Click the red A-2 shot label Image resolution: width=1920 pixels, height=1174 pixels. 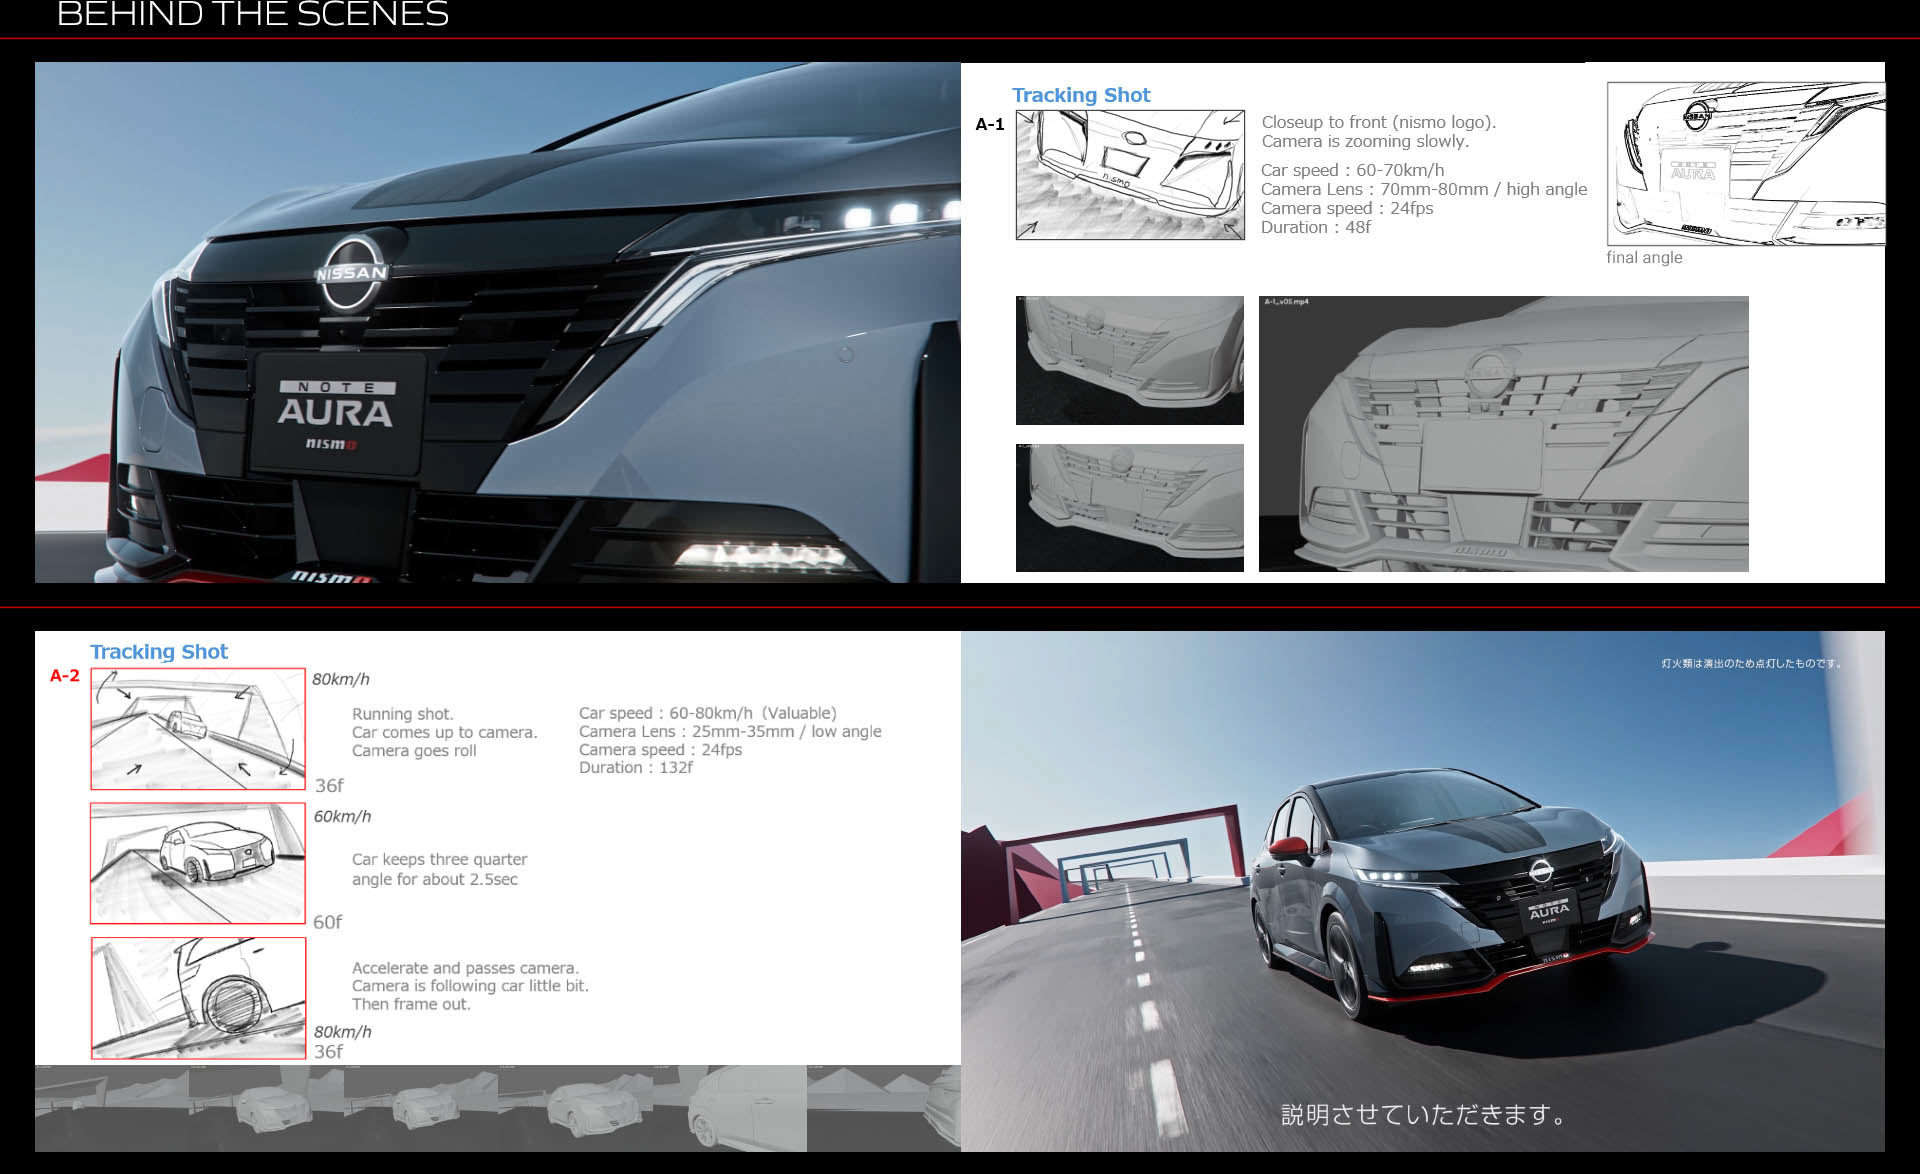click(65, 676)
